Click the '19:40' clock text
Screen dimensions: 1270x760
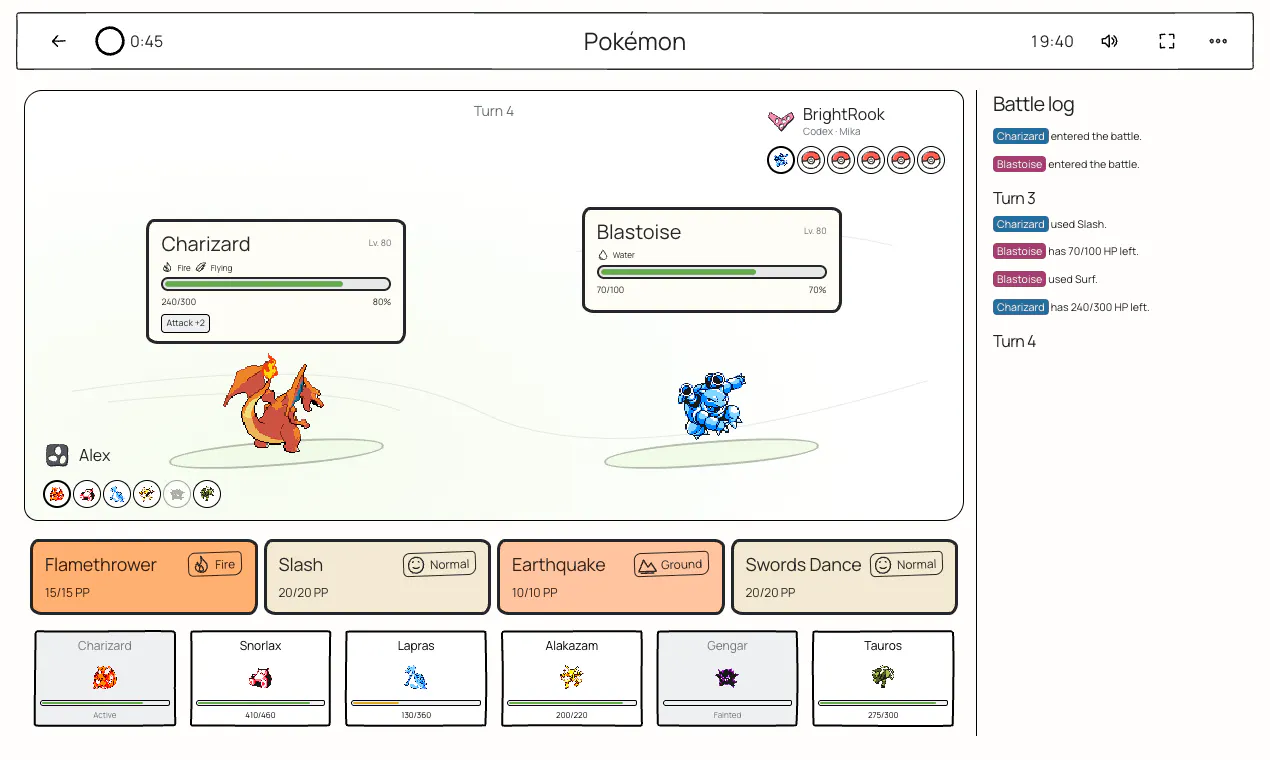click(1052, 41)
